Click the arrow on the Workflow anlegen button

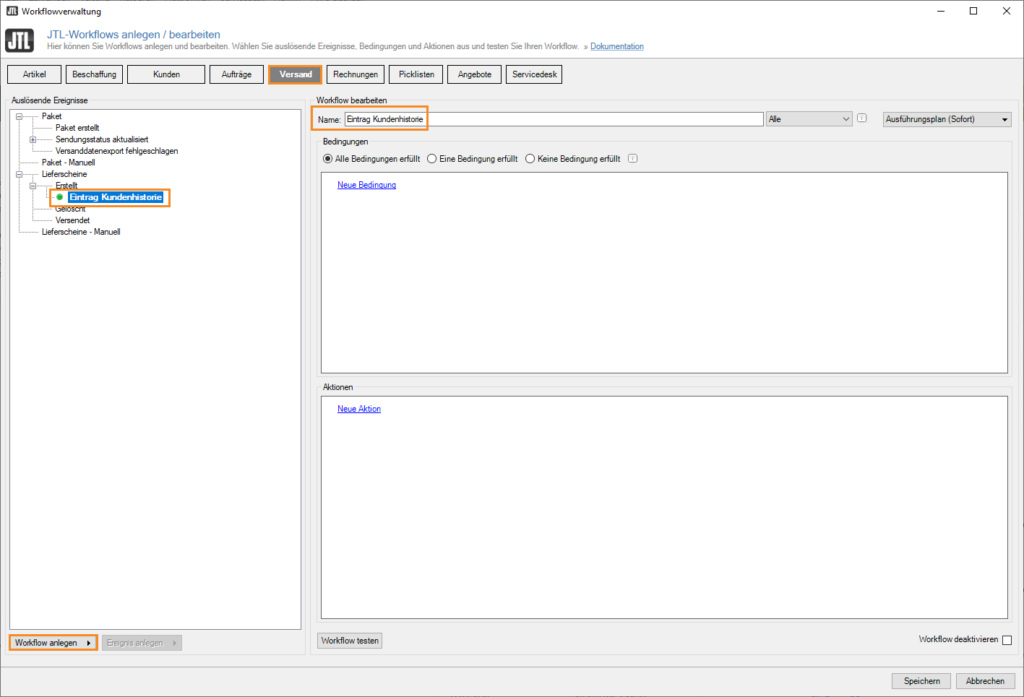point(88,642)
